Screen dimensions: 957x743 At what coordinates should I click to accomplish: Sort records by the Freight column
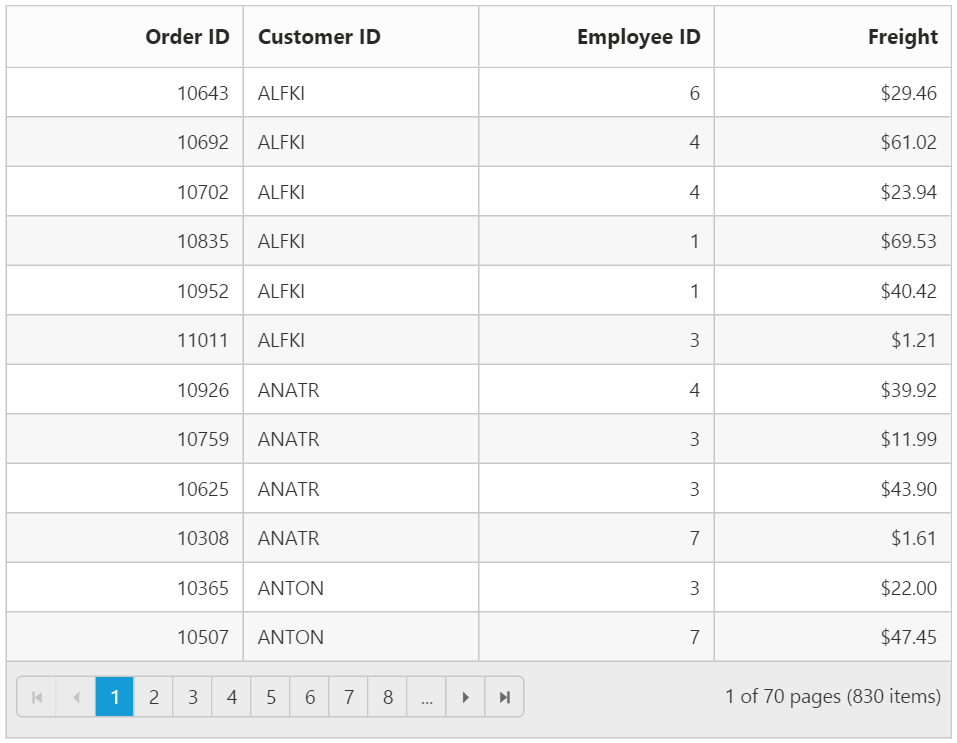[x=903, y=36]
